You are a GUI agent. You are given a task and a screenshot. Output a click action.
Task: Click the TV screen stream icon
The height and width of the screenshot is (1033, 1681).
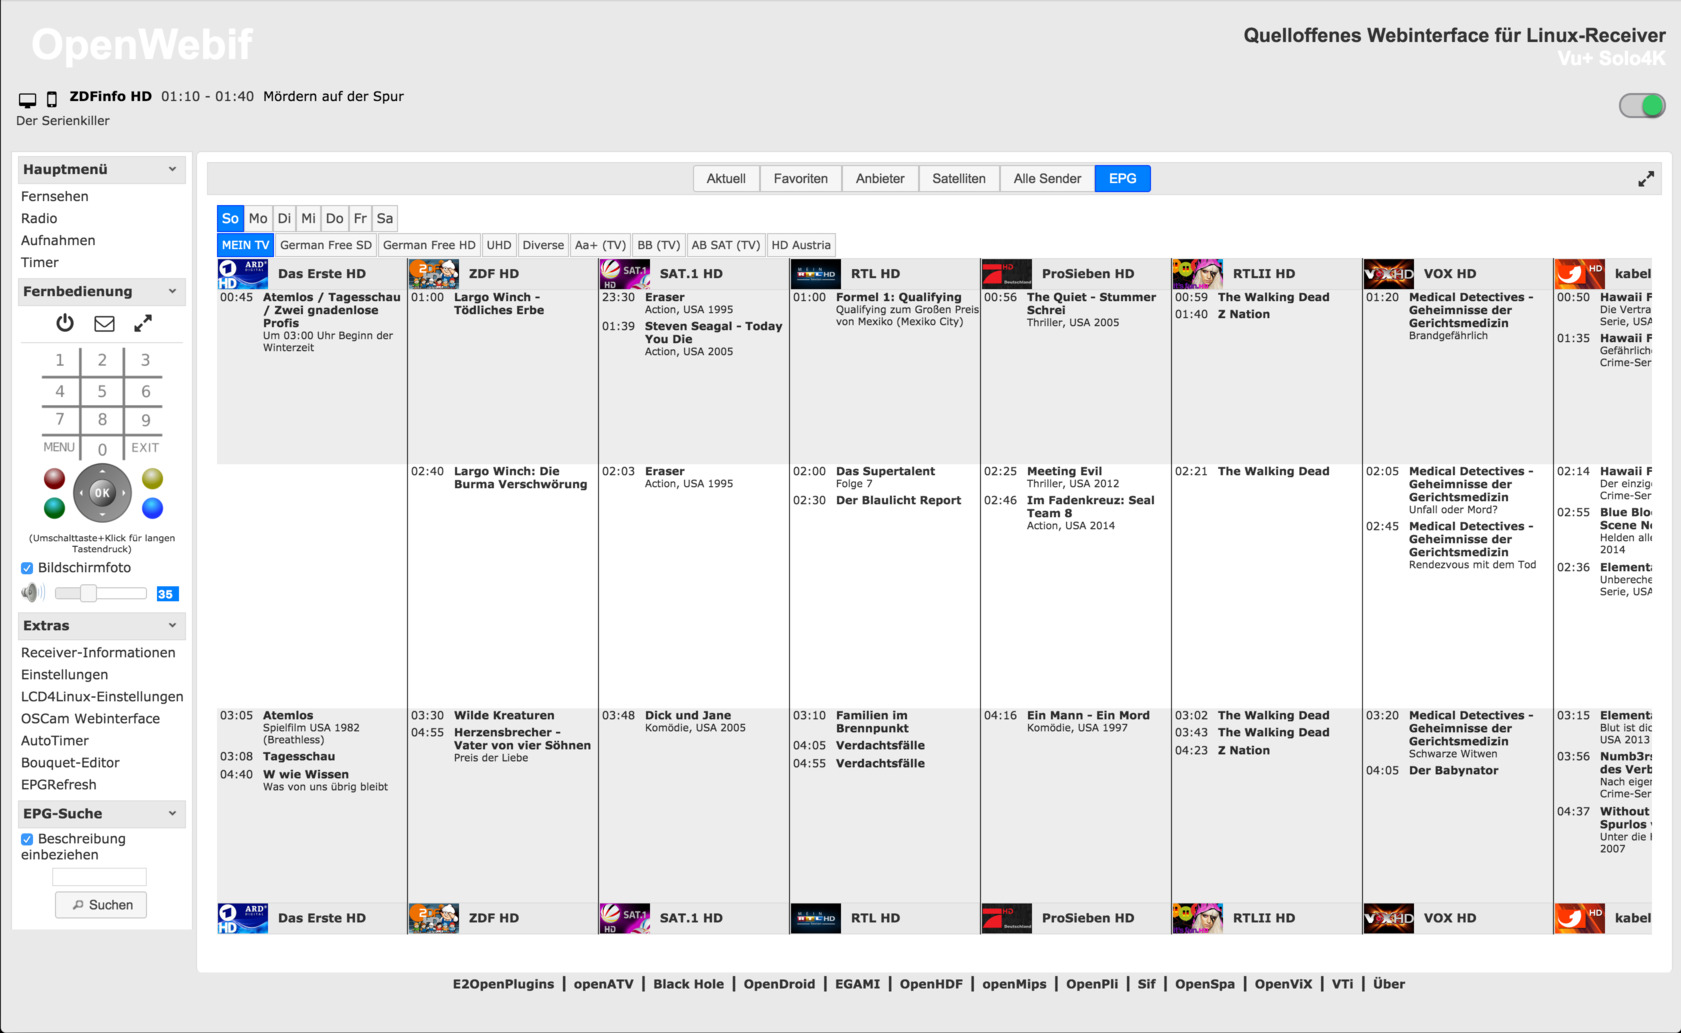coord(27,99)
